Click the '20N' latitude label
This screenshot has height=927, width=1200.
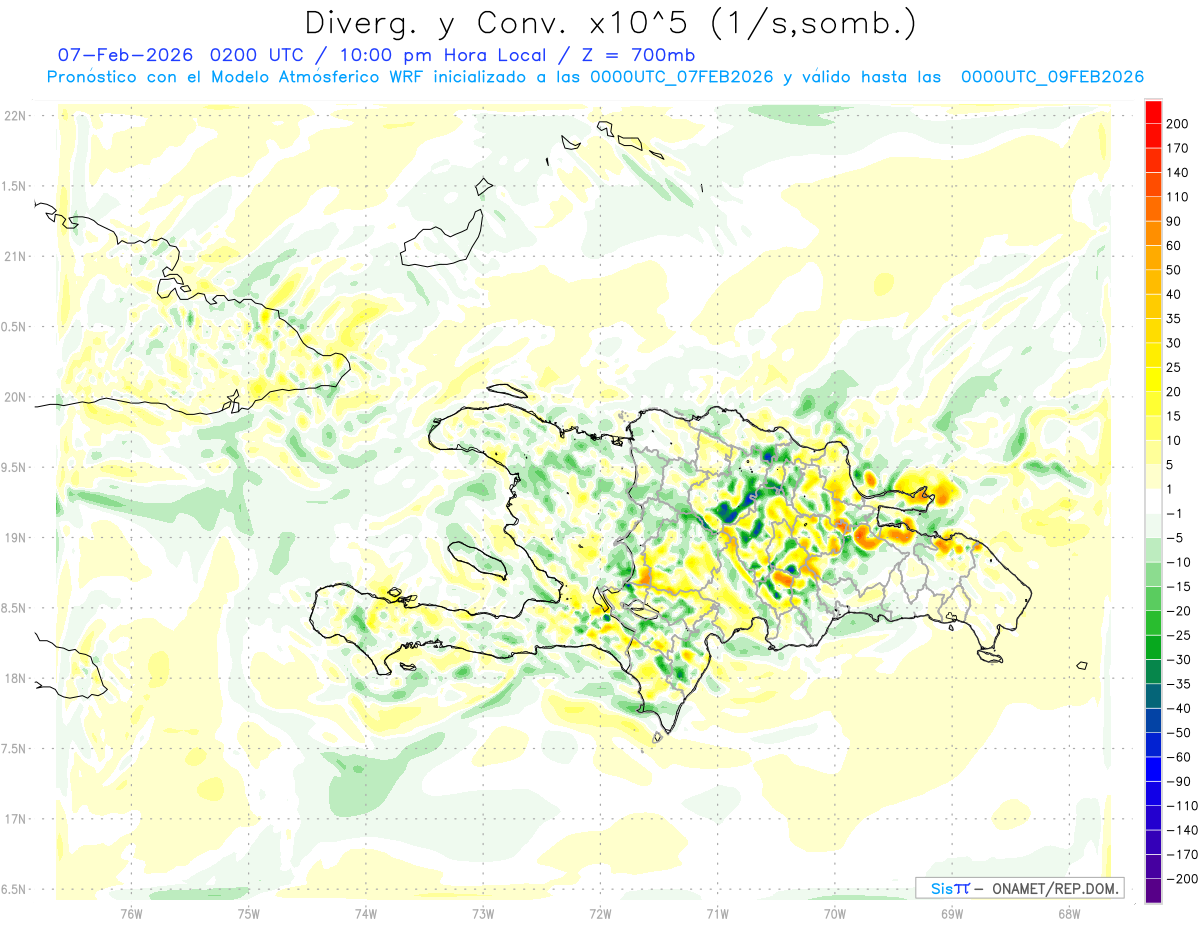pos(14,397)
